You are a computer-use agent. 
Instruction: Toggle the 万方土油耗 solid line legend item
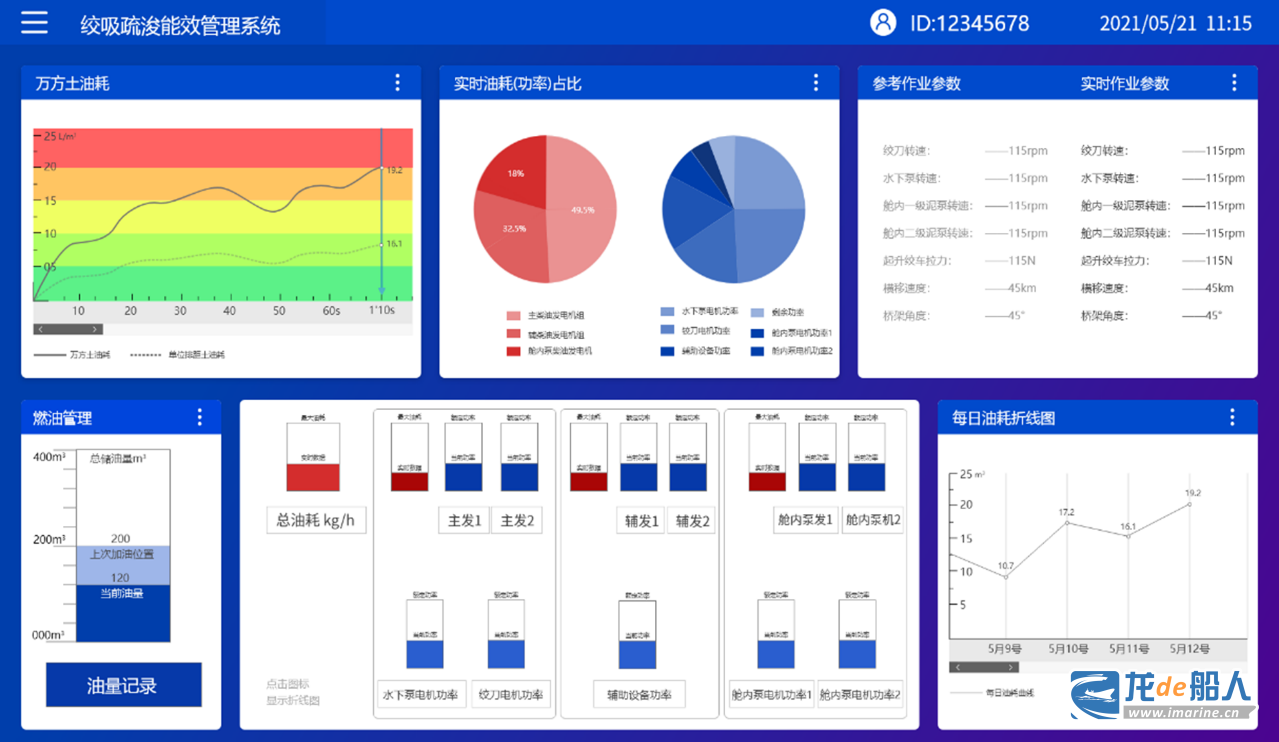73,355
